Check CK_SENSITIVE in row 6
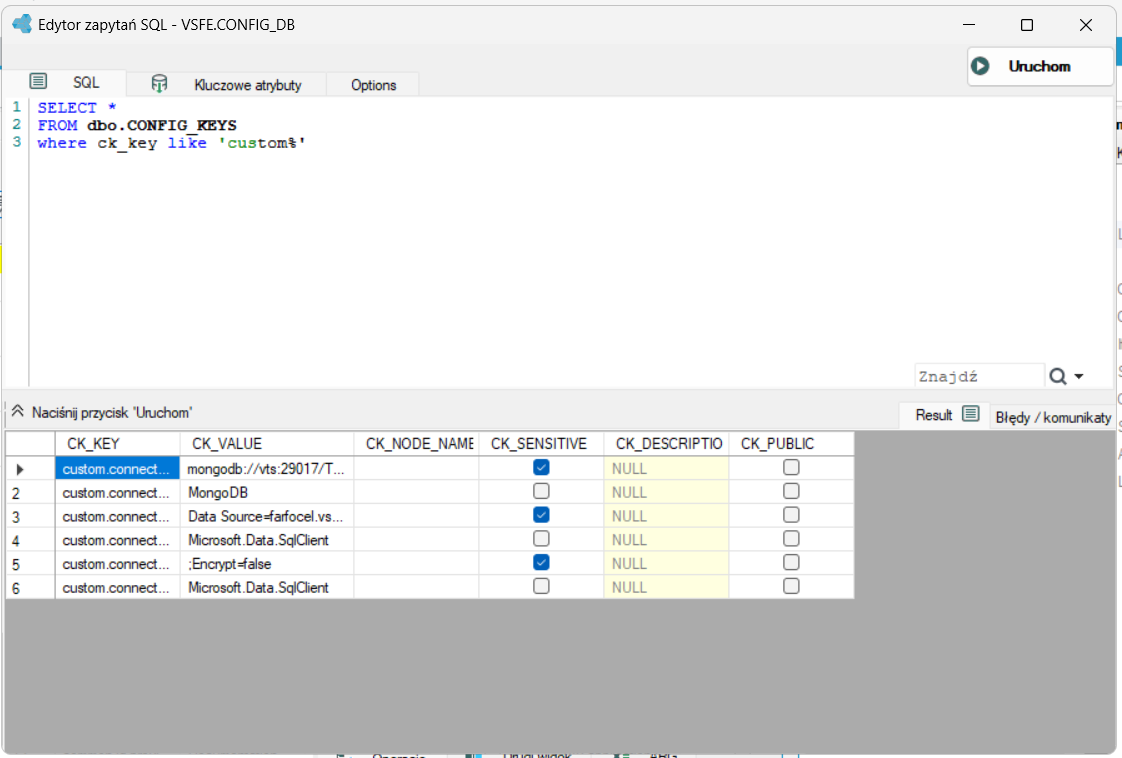 541,586
